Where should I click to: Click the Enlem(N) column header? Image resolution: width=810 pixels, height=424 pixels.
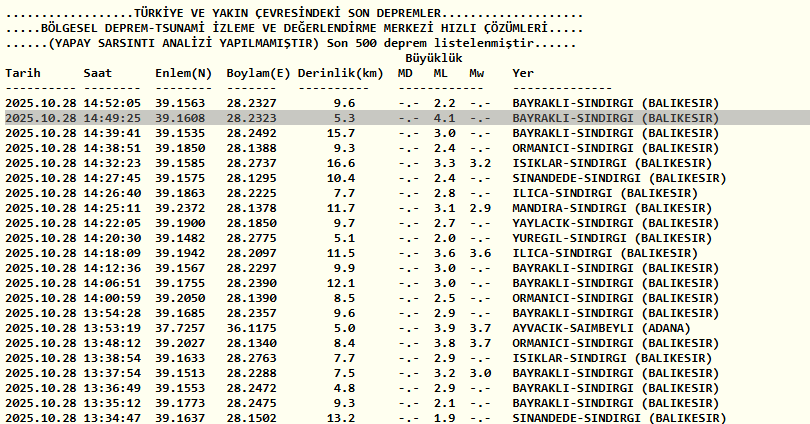click(x=183, y=74)
